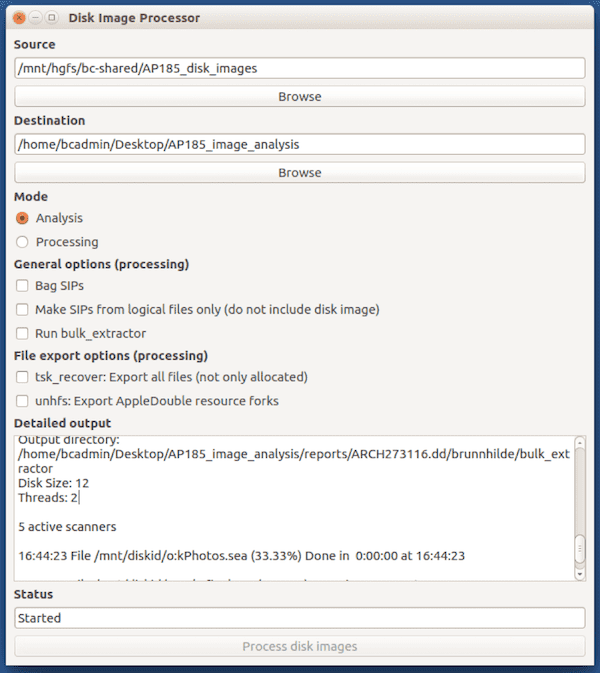Click into the Source path input field

(300, 68)
